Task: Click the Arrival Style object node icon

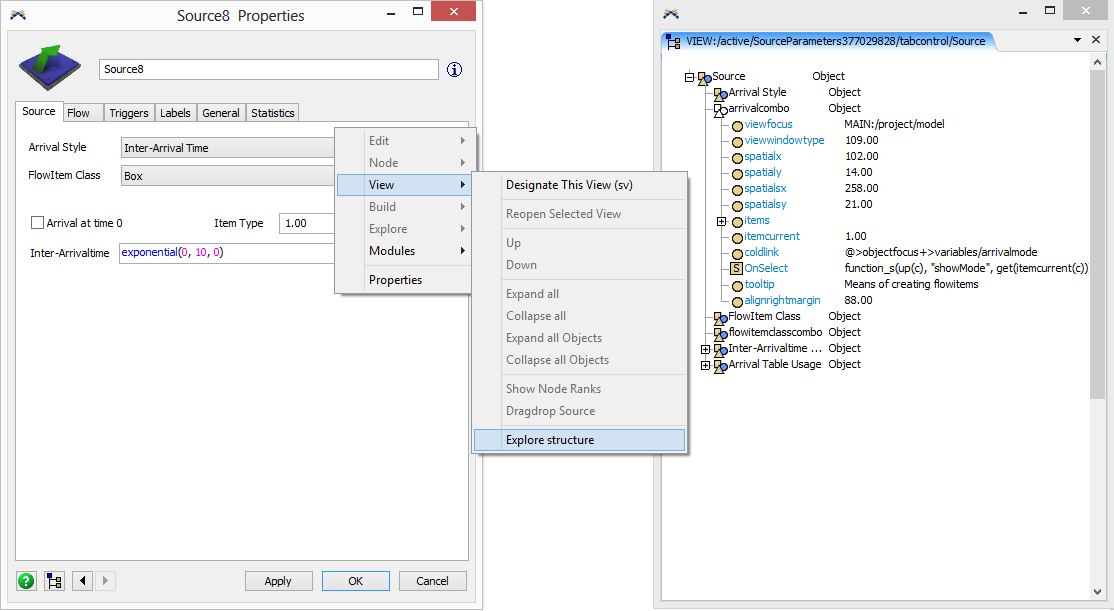Action: coord(720,93)
